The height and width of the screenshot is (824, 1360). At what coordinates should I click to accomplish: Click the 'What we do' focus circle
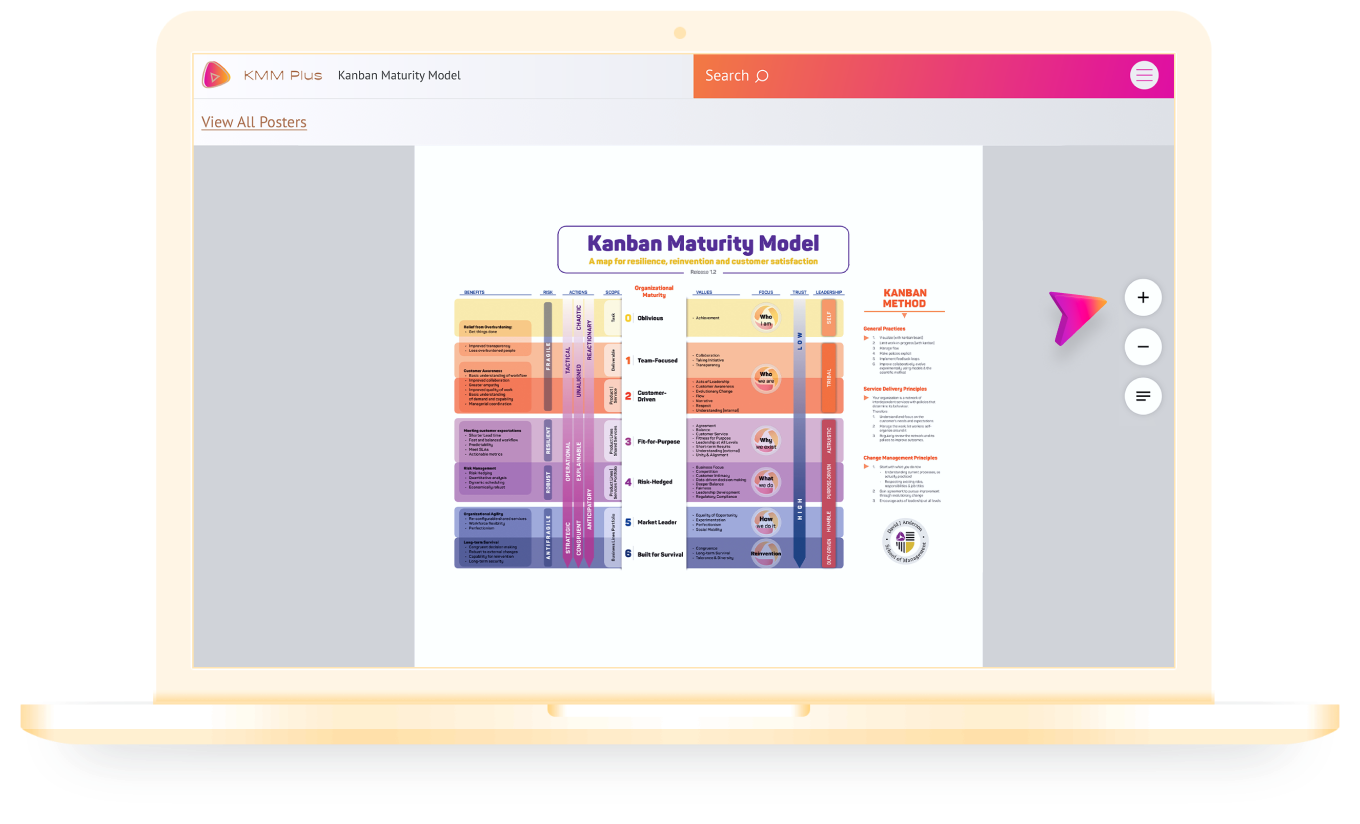point(766,482)
